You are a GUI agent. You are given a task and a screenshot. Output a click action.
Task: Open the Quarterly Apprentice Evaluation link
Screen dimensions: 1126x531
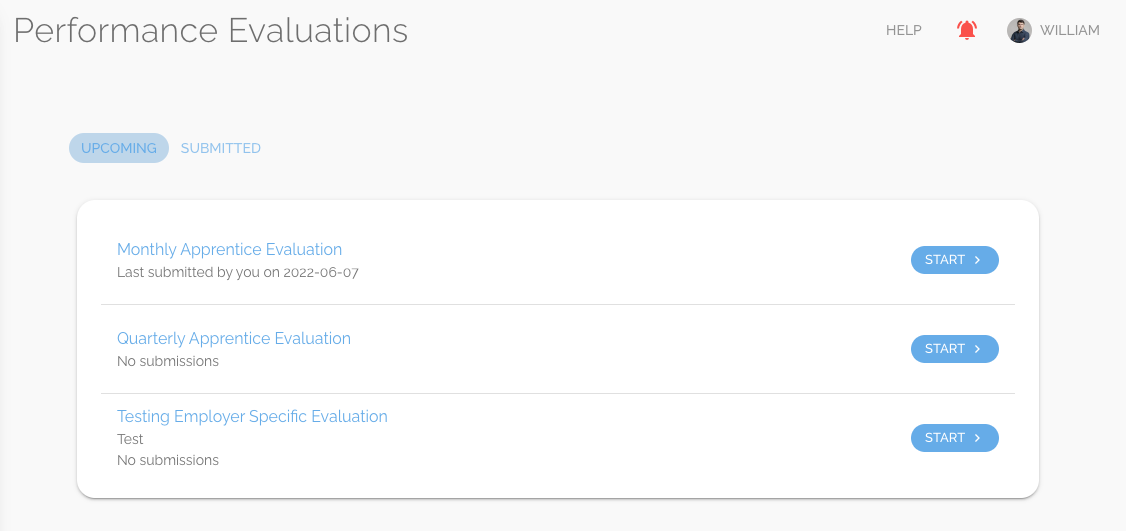point(234,338)
